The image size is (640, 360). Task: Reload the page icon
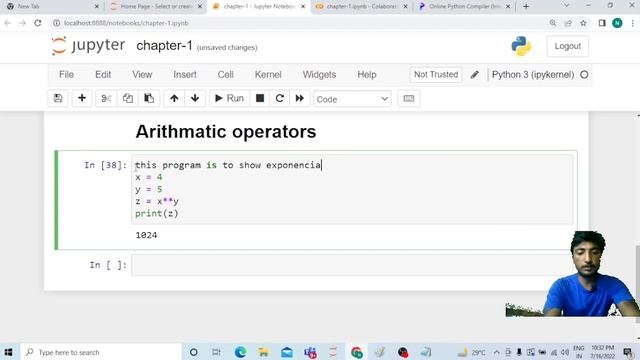coord(38,23)
